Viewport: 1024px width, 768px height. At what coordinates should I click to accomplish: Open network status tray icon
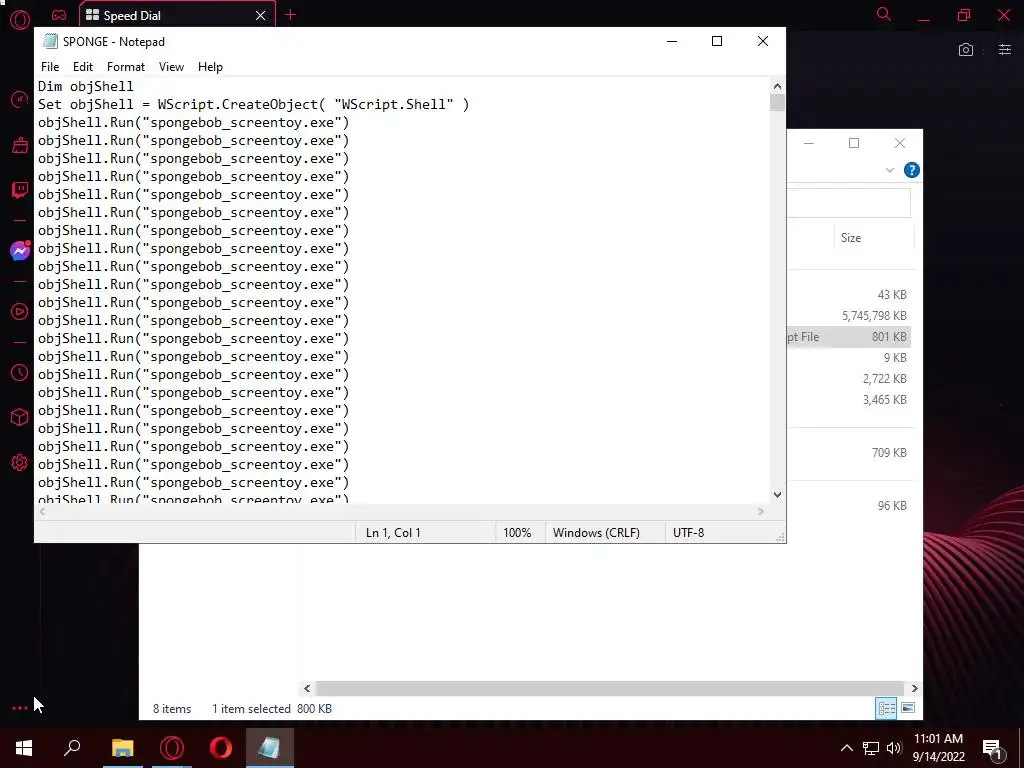(871, 748)
